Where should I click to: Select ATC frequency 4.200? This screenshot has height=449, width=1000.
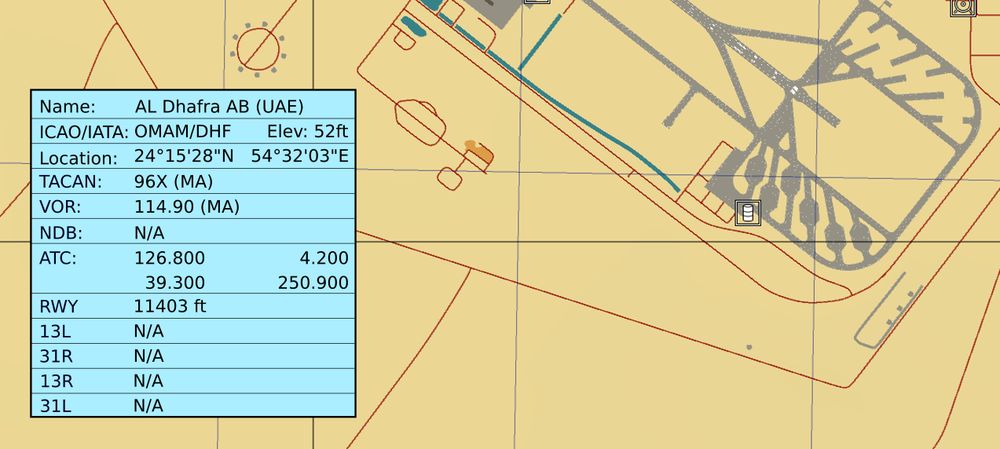324,258
